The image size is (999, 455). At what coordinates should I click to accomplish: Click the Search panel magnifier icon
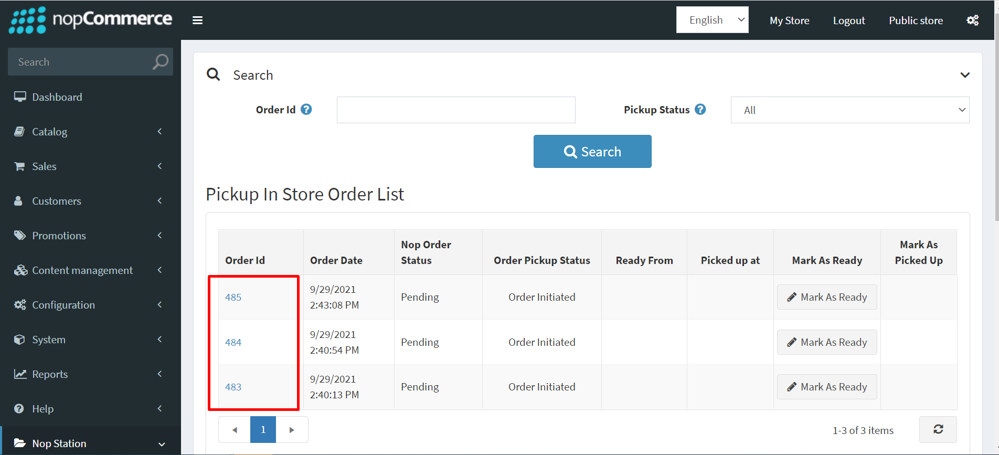213,75
